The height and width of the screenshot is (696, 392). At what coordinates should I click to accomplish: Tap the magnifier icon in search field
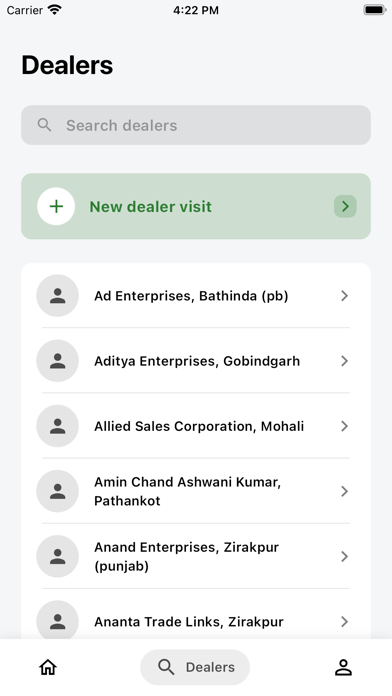tap(44, 125)
